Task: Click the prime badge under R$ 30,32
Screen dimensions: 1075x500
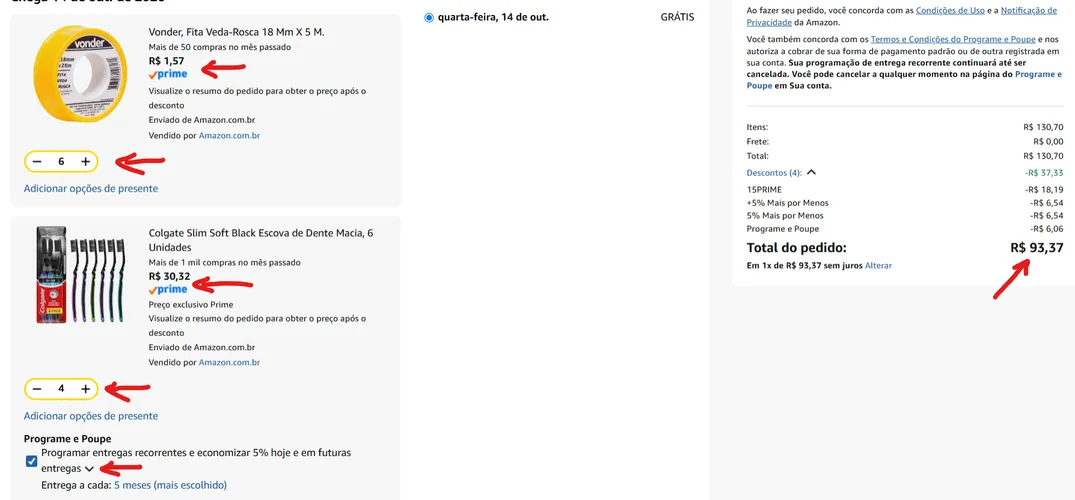Action: pos(167,289)
